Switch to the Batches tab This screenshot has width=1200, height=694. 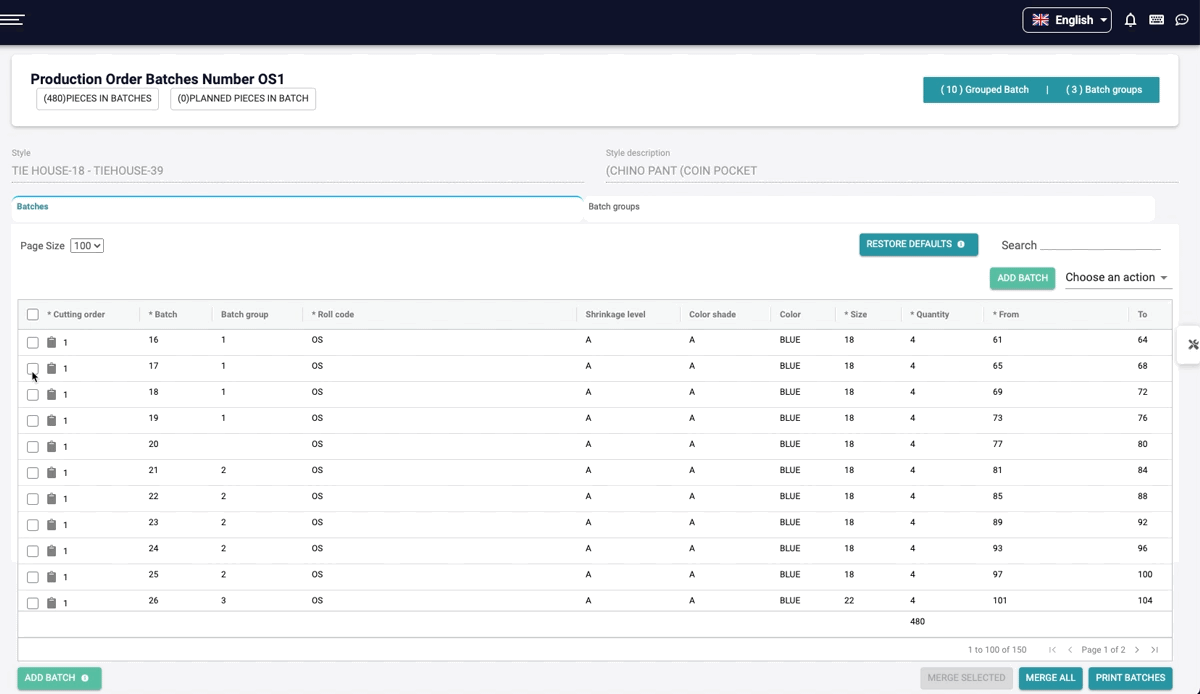coord(297,207)
